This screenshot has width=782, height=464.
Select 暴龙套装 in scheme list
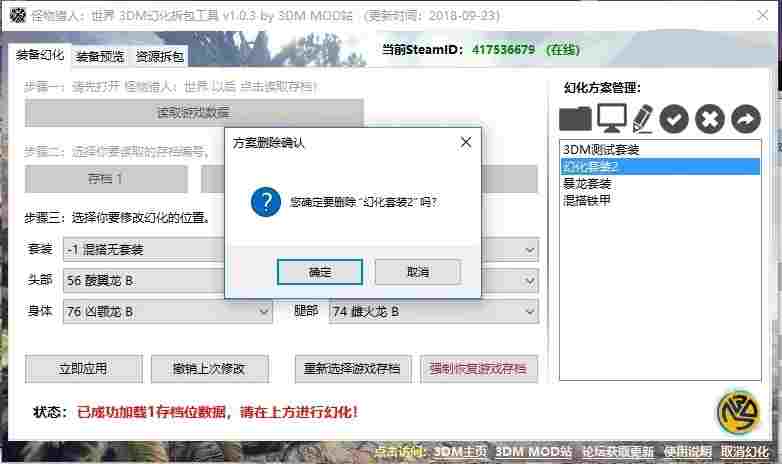click(x=660, y=183)
